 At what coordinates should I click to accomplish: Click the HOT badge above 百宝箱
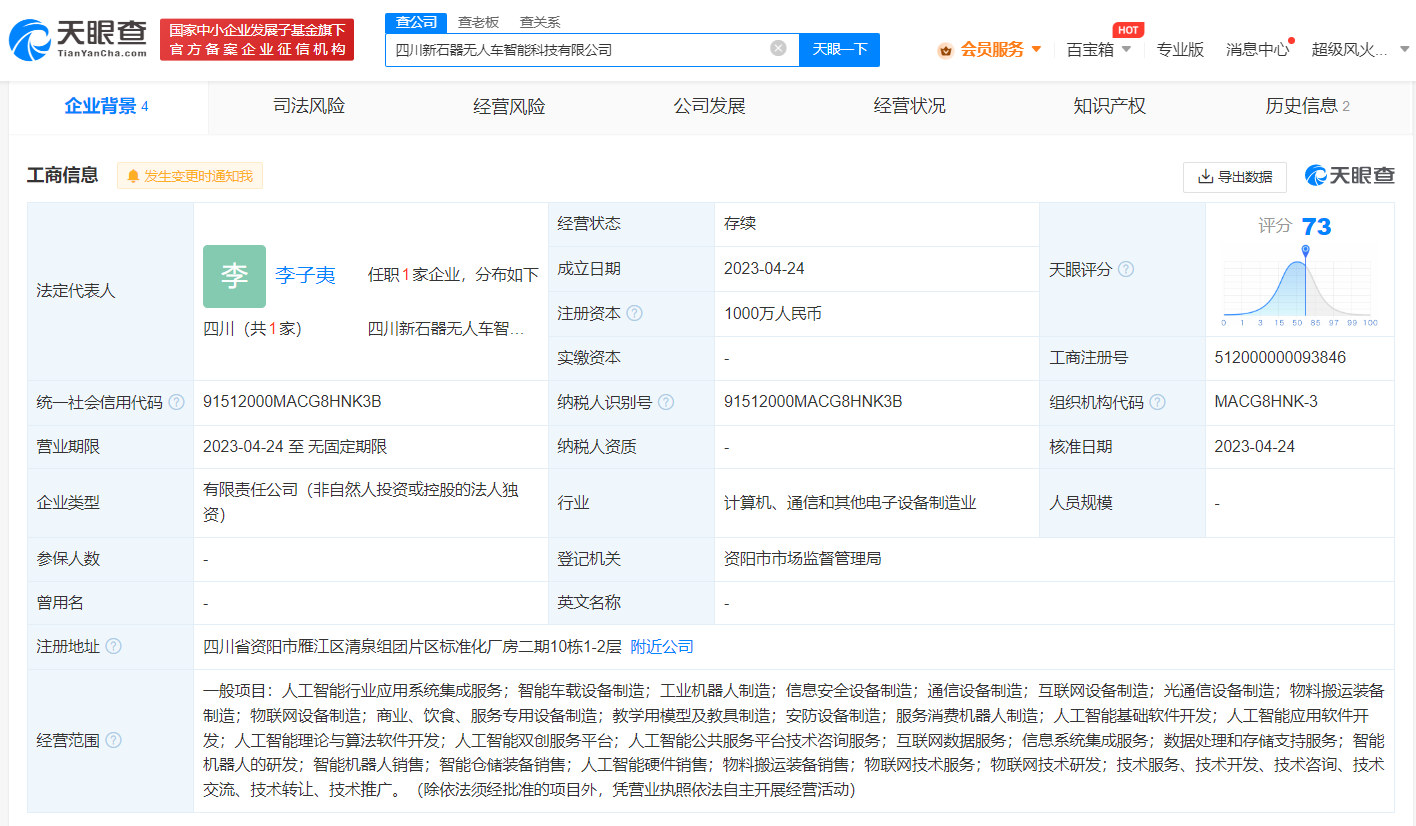1128,30
